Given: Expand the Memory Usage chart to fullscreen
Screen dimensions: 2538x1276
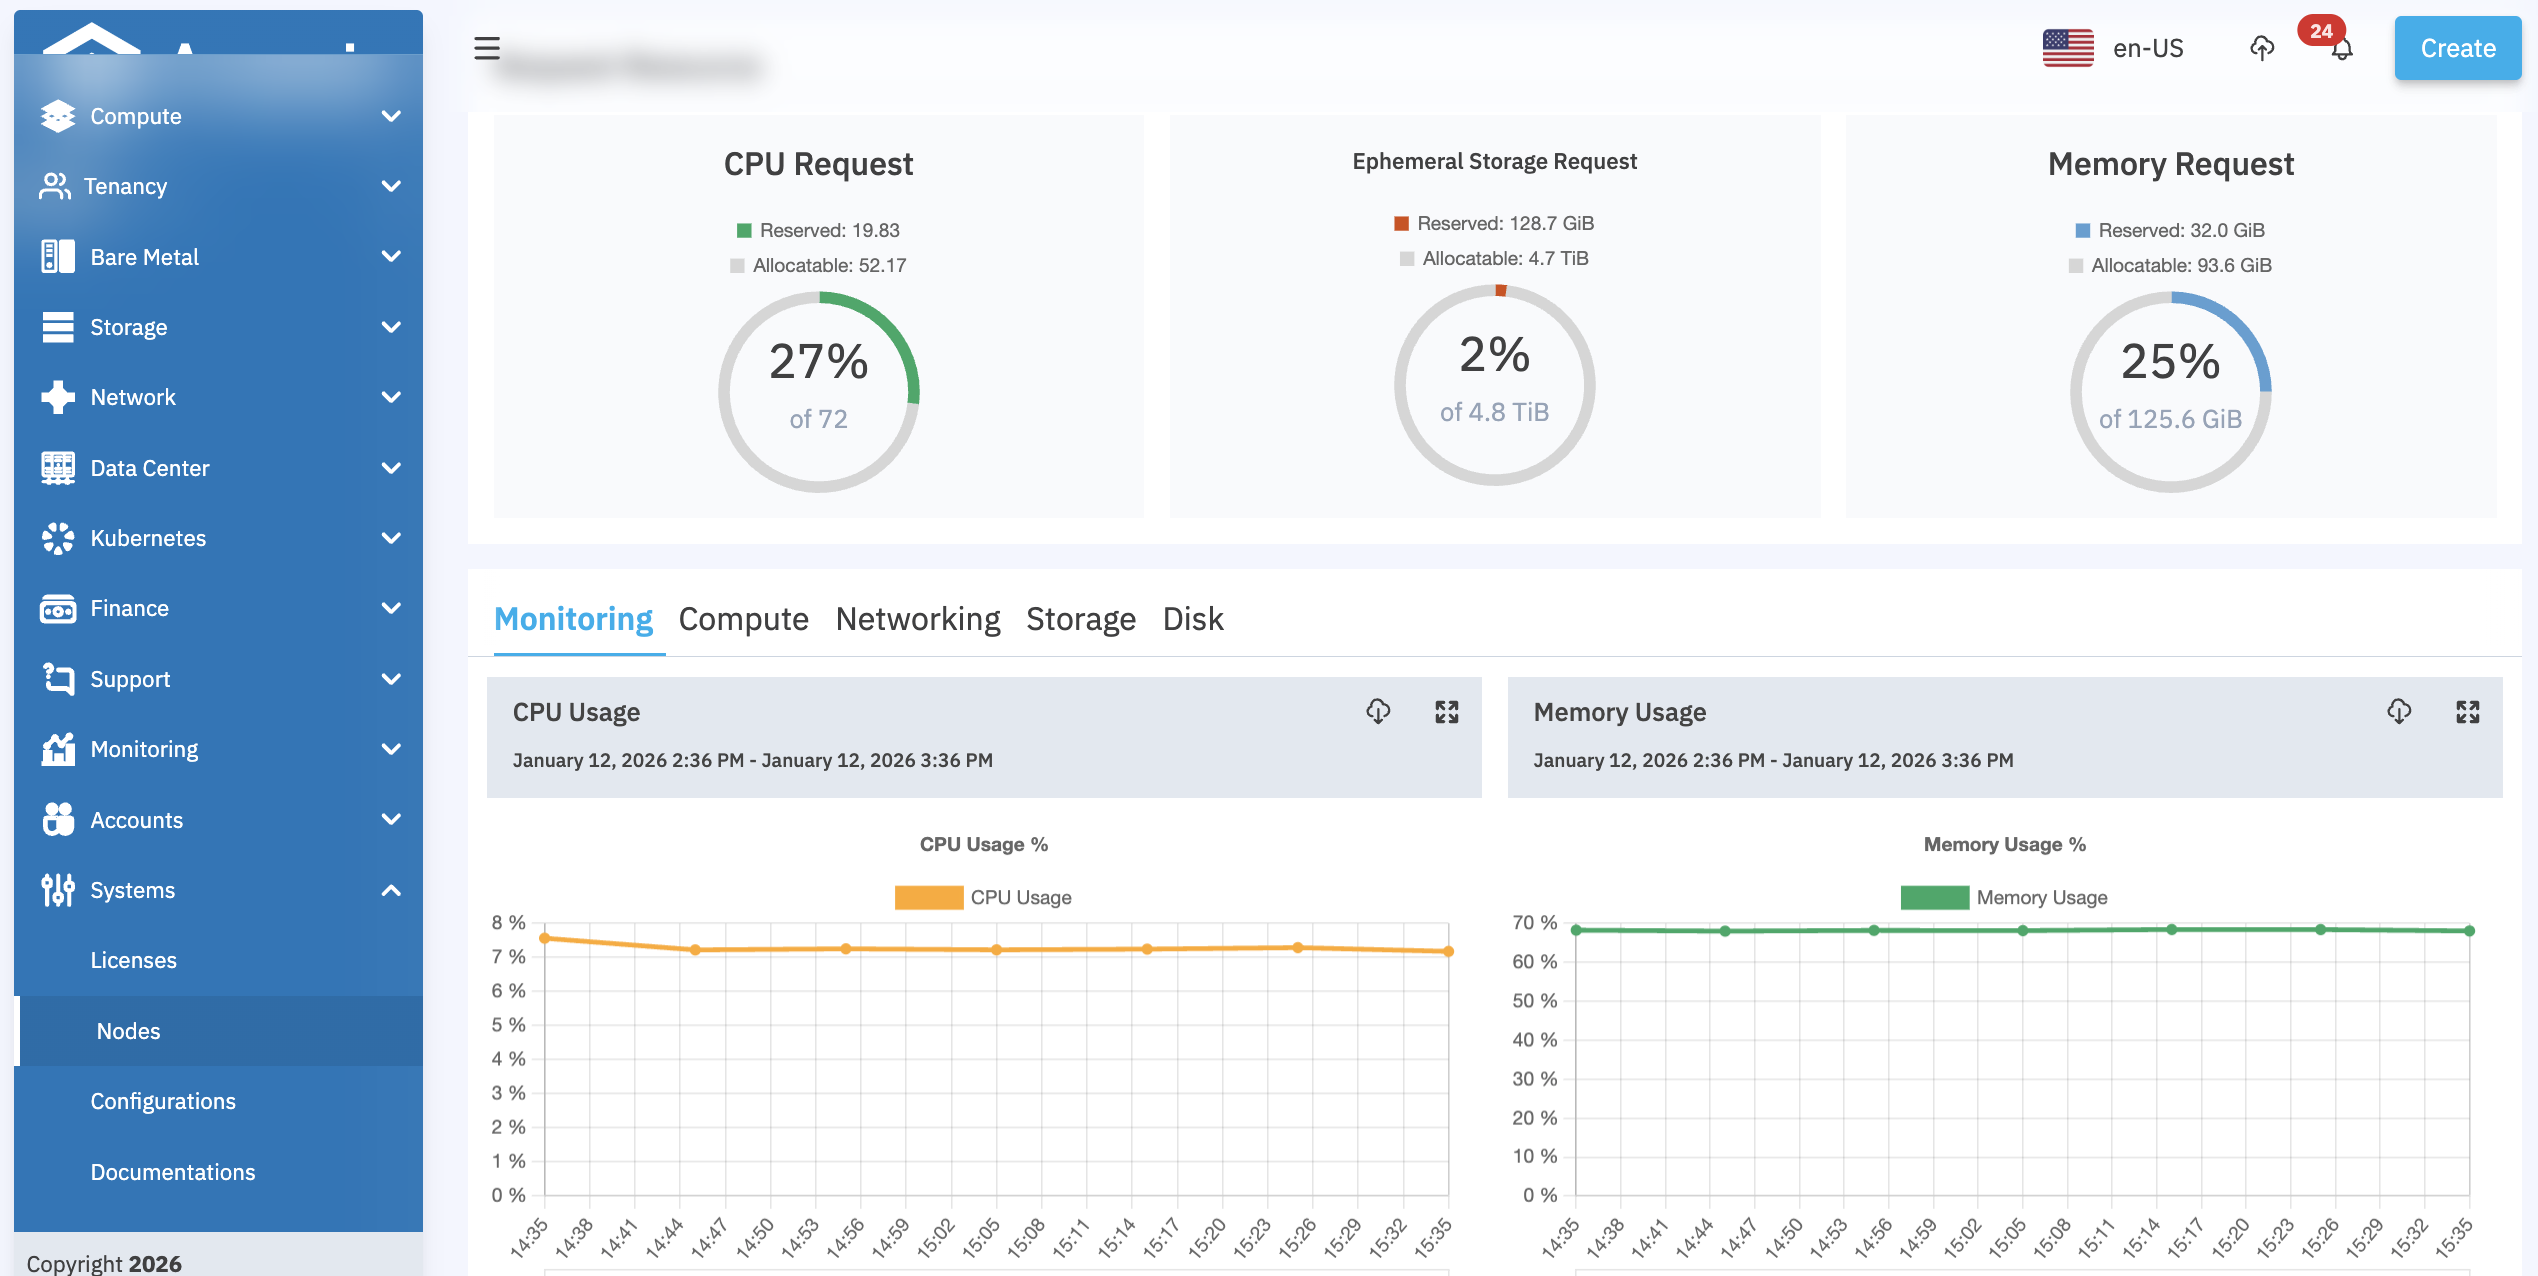Looking at the screenshot, I should [2468, 712].
